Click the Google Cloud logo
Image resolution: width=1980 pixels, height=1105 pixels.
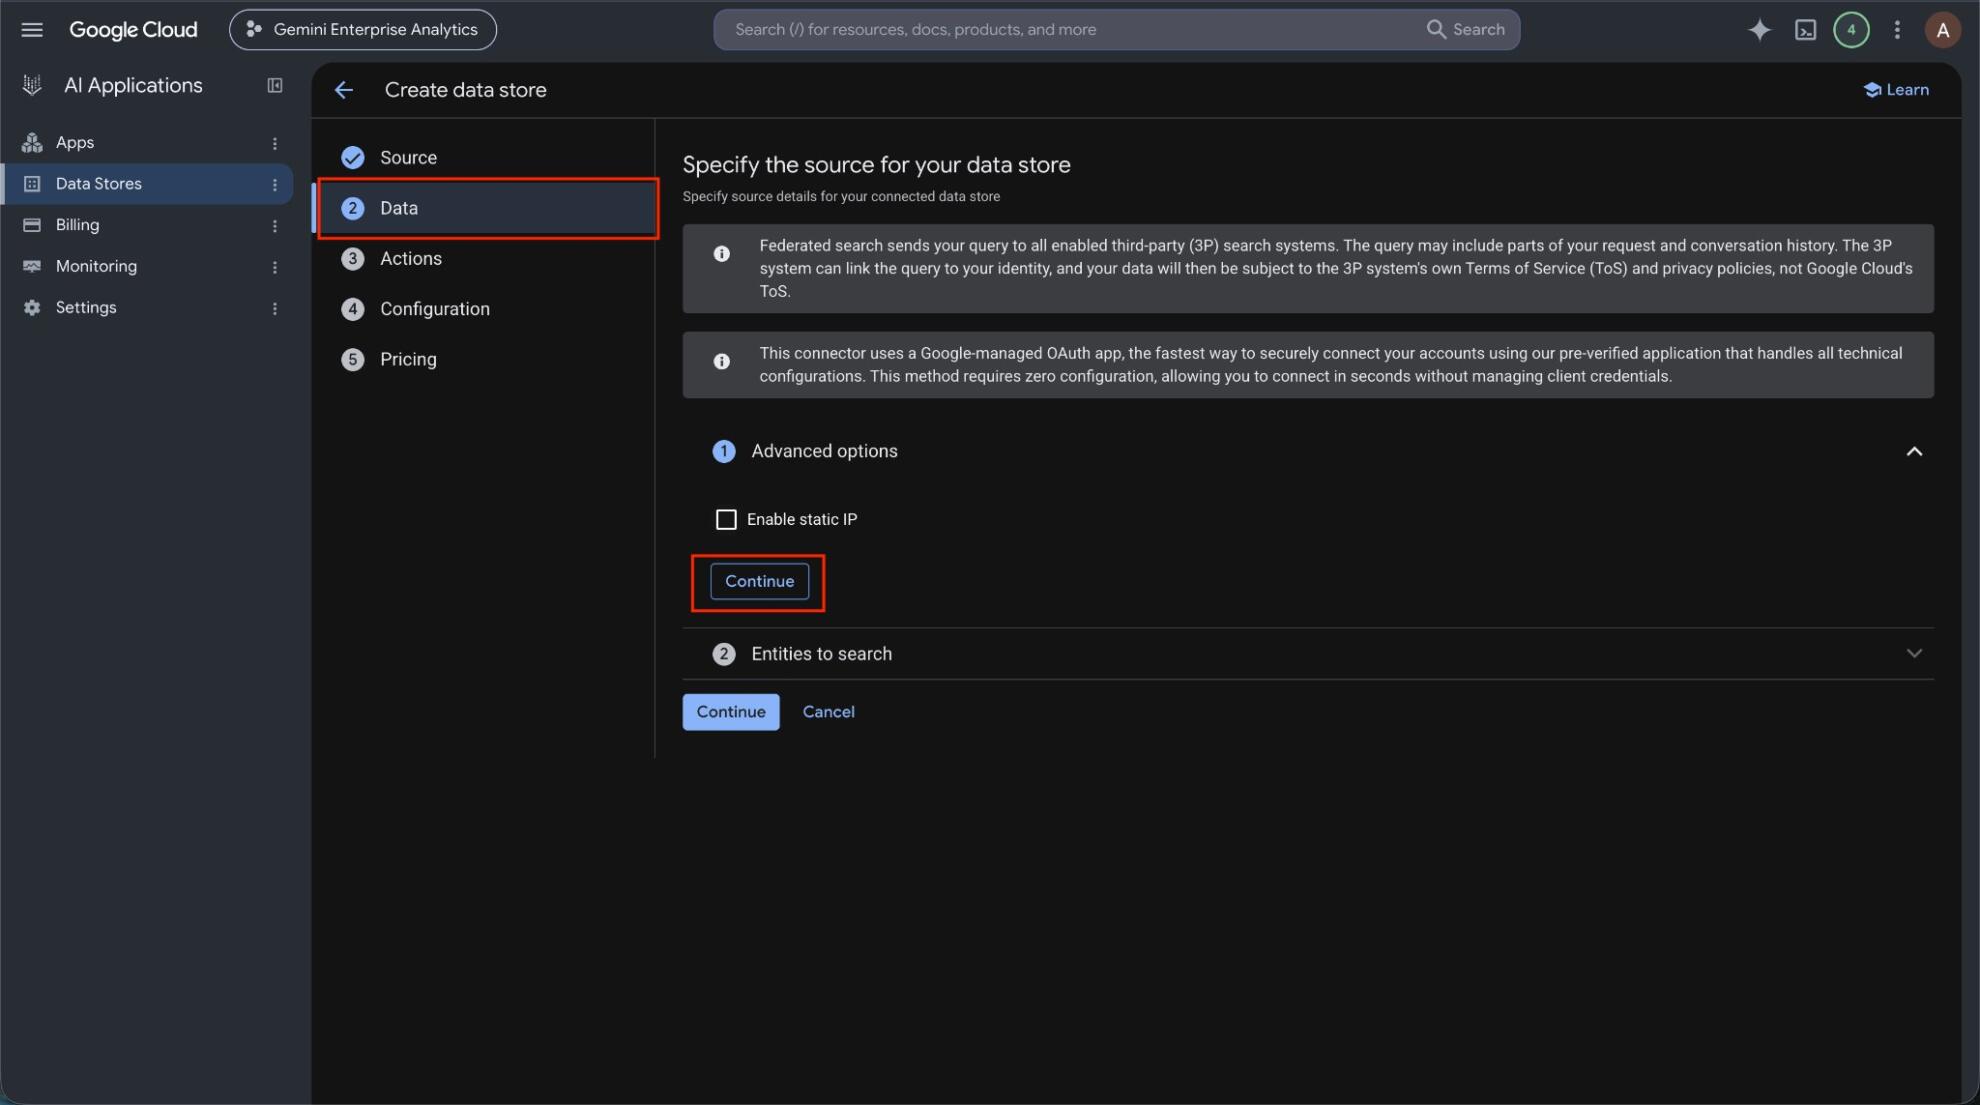133,30
